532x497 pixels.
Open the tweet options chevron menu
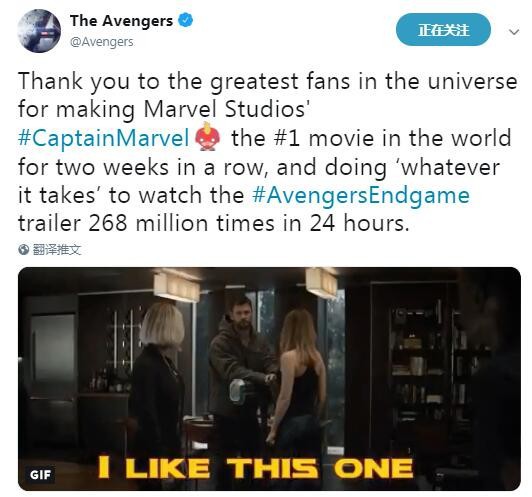(x=514, y=32)
